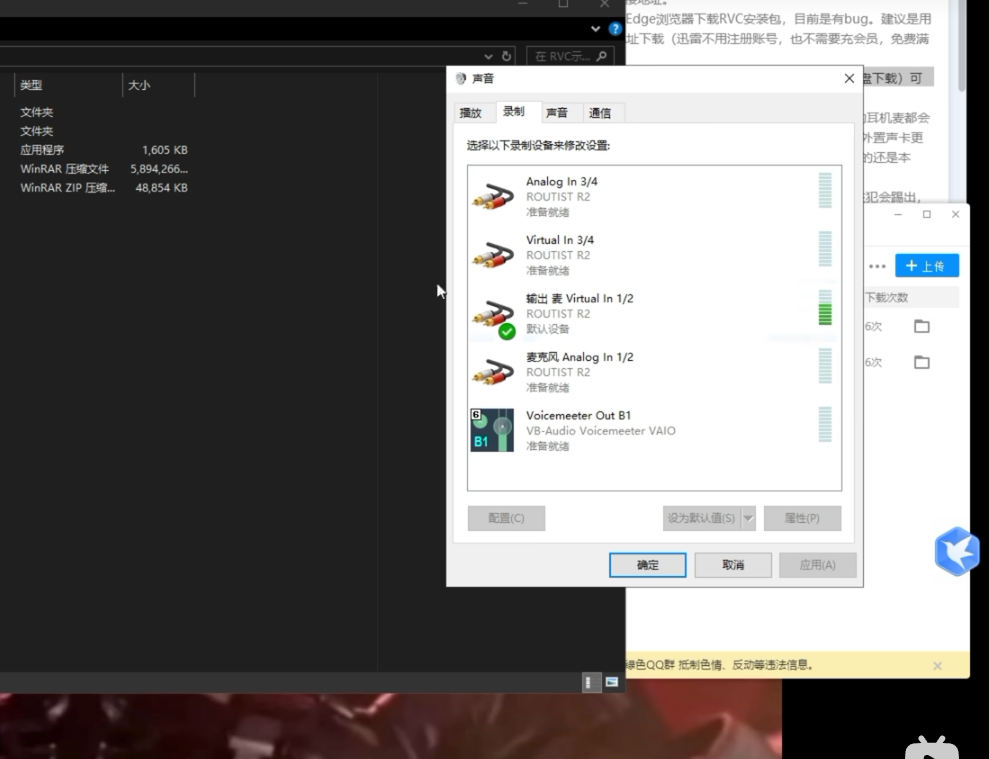Select the Analog In 3/4 device icon

493,196
